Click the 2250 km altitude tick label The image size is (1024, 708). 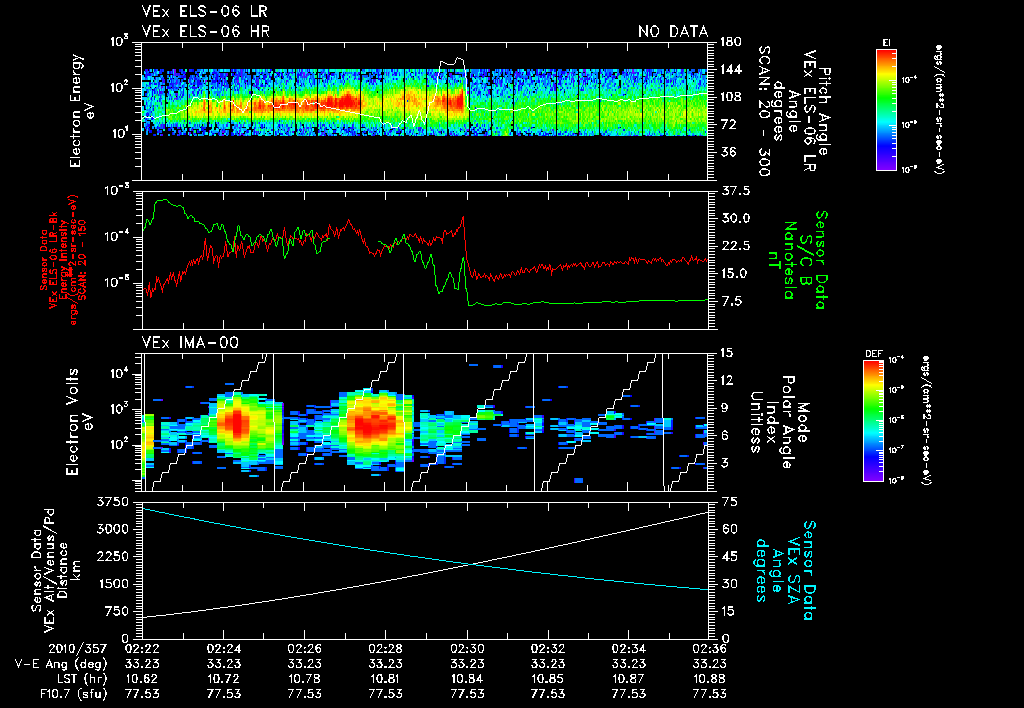point(112,556)
